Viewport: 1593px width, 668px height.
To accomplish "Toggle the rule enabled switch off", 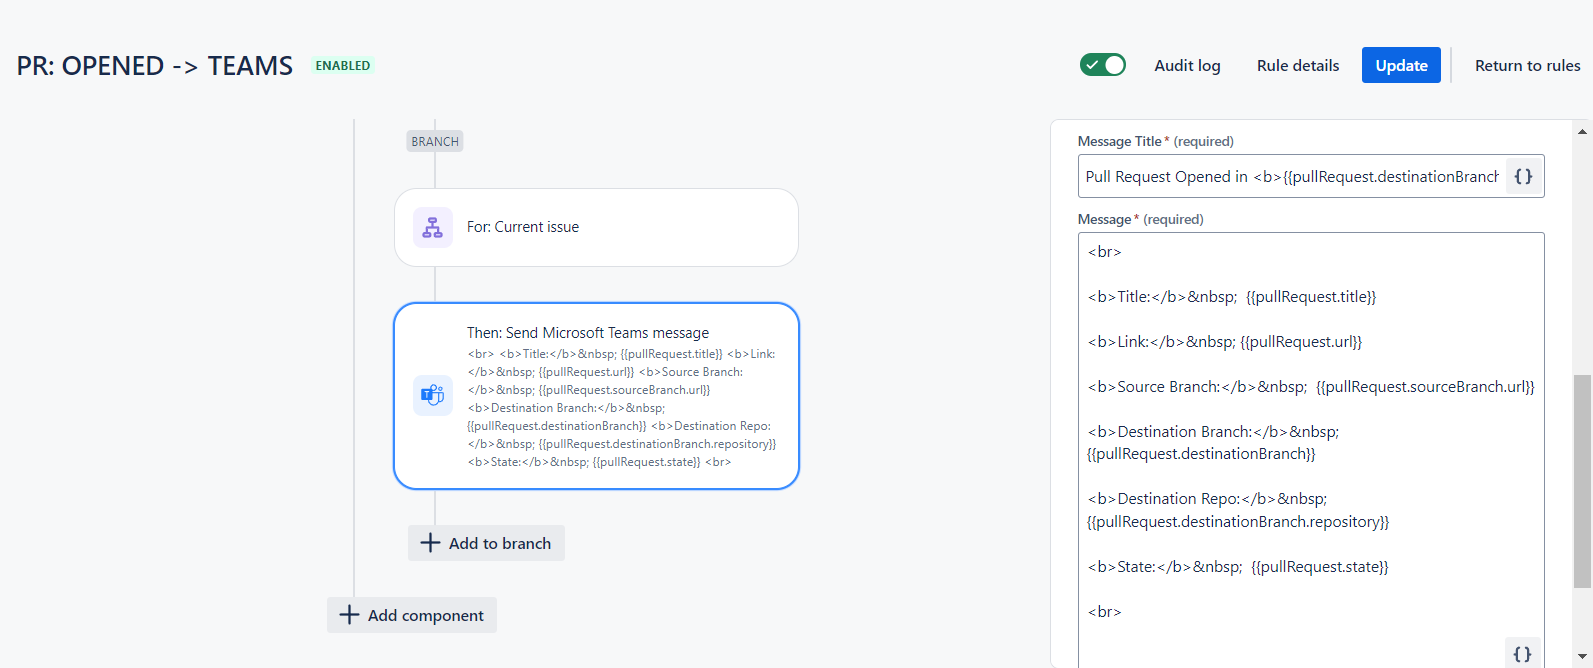I will tap(1103, 65).
